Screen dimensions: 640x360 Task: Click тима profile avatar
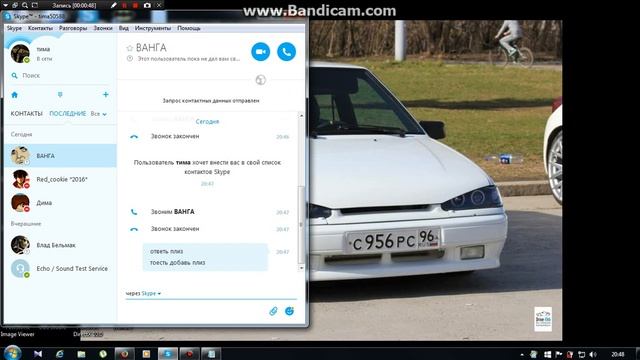pos(20,53)
